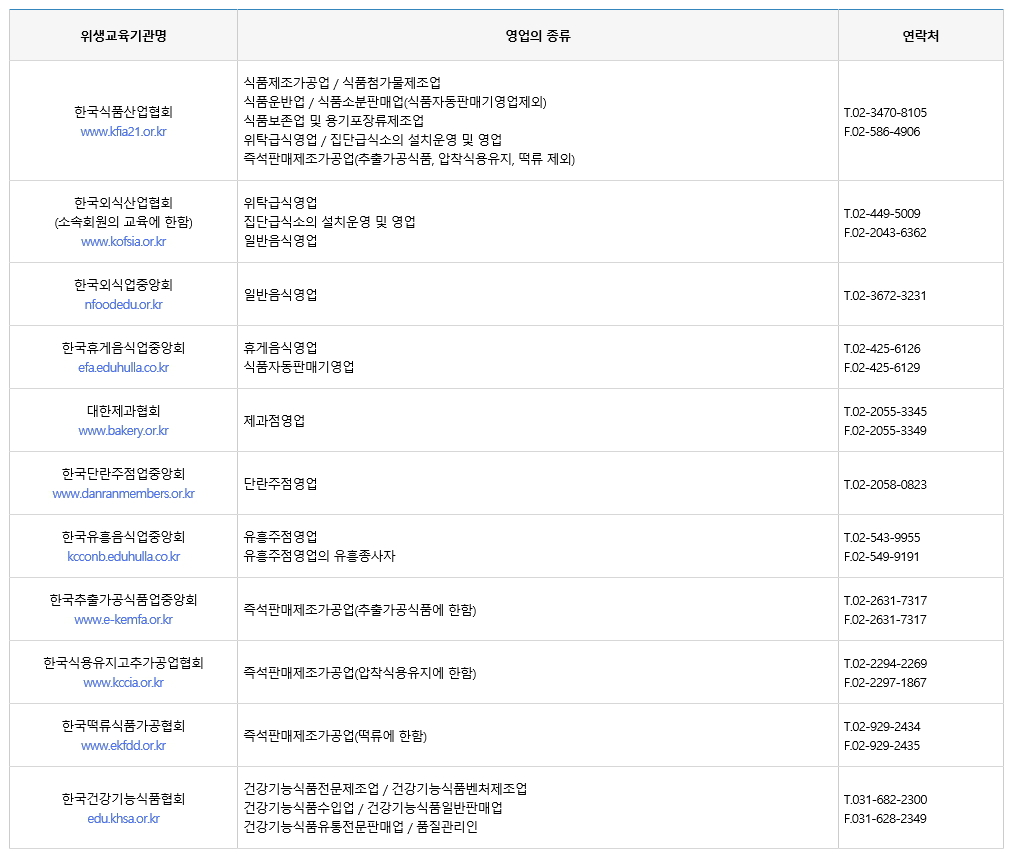Click the fax number F.02-549-9191
1014x859 pixels.
[x=881, y=556]
